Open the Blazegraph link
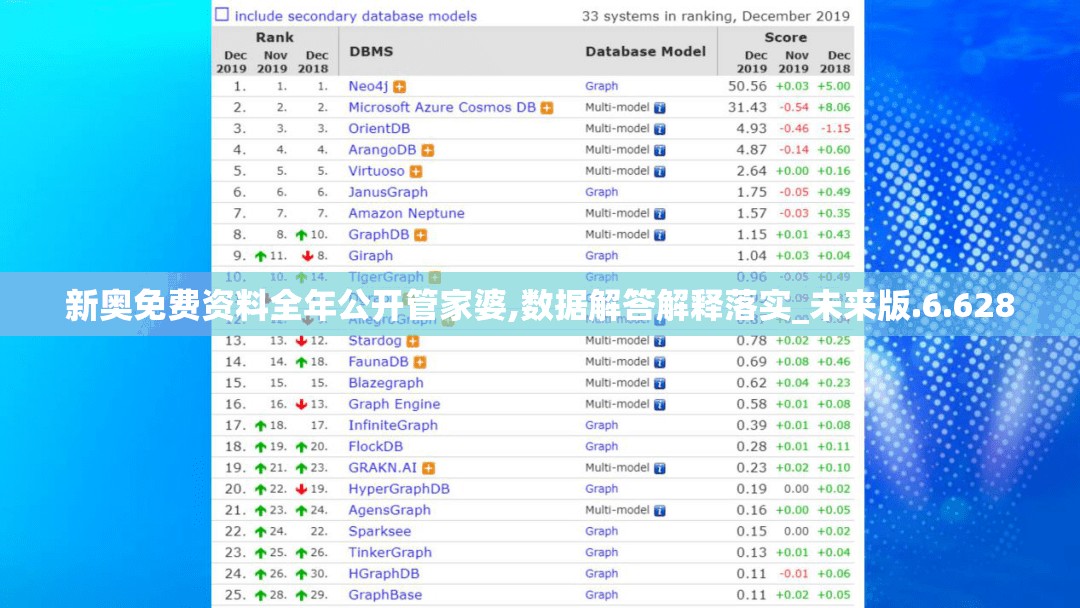Image resolution: width=1080 pixels, height=608 pixels. pos(386,383)
